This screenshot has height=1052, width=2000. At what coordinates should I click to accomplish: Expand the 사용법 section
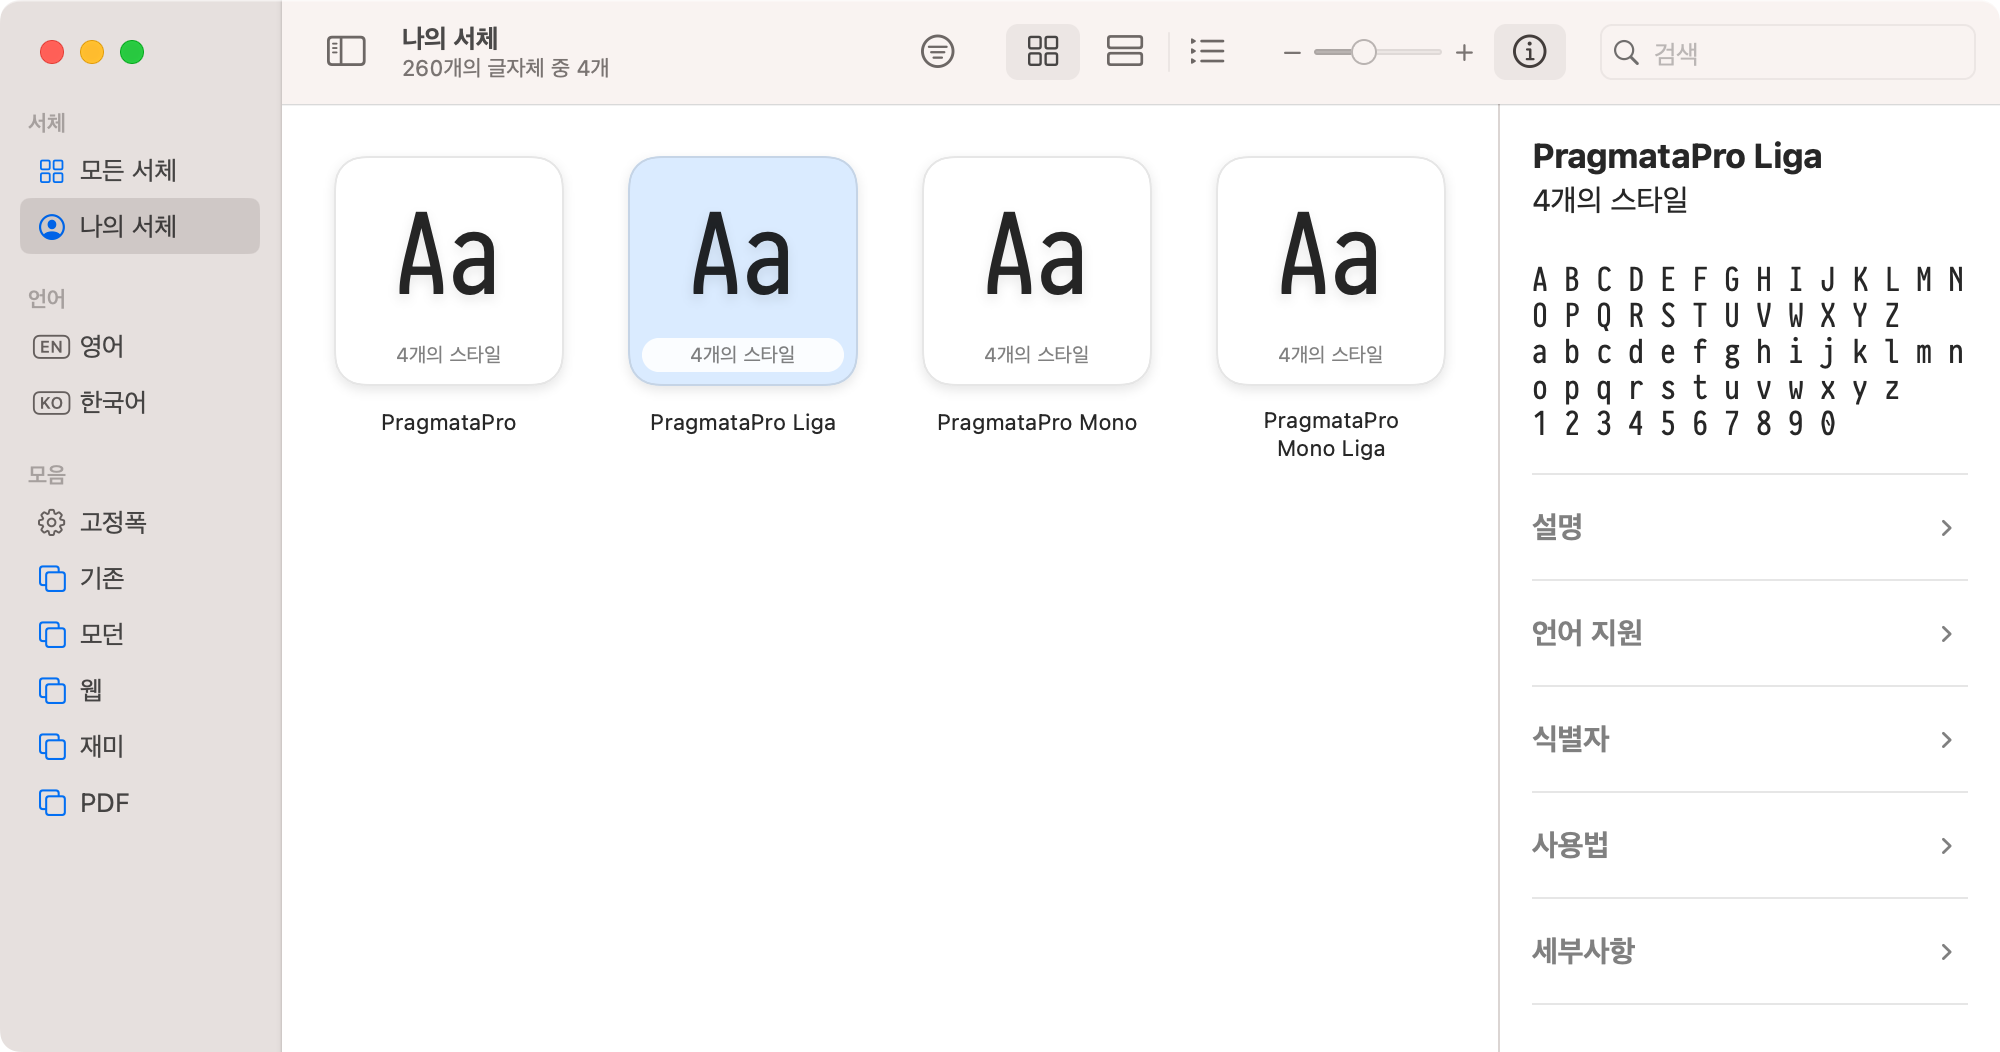[1749, 845]
